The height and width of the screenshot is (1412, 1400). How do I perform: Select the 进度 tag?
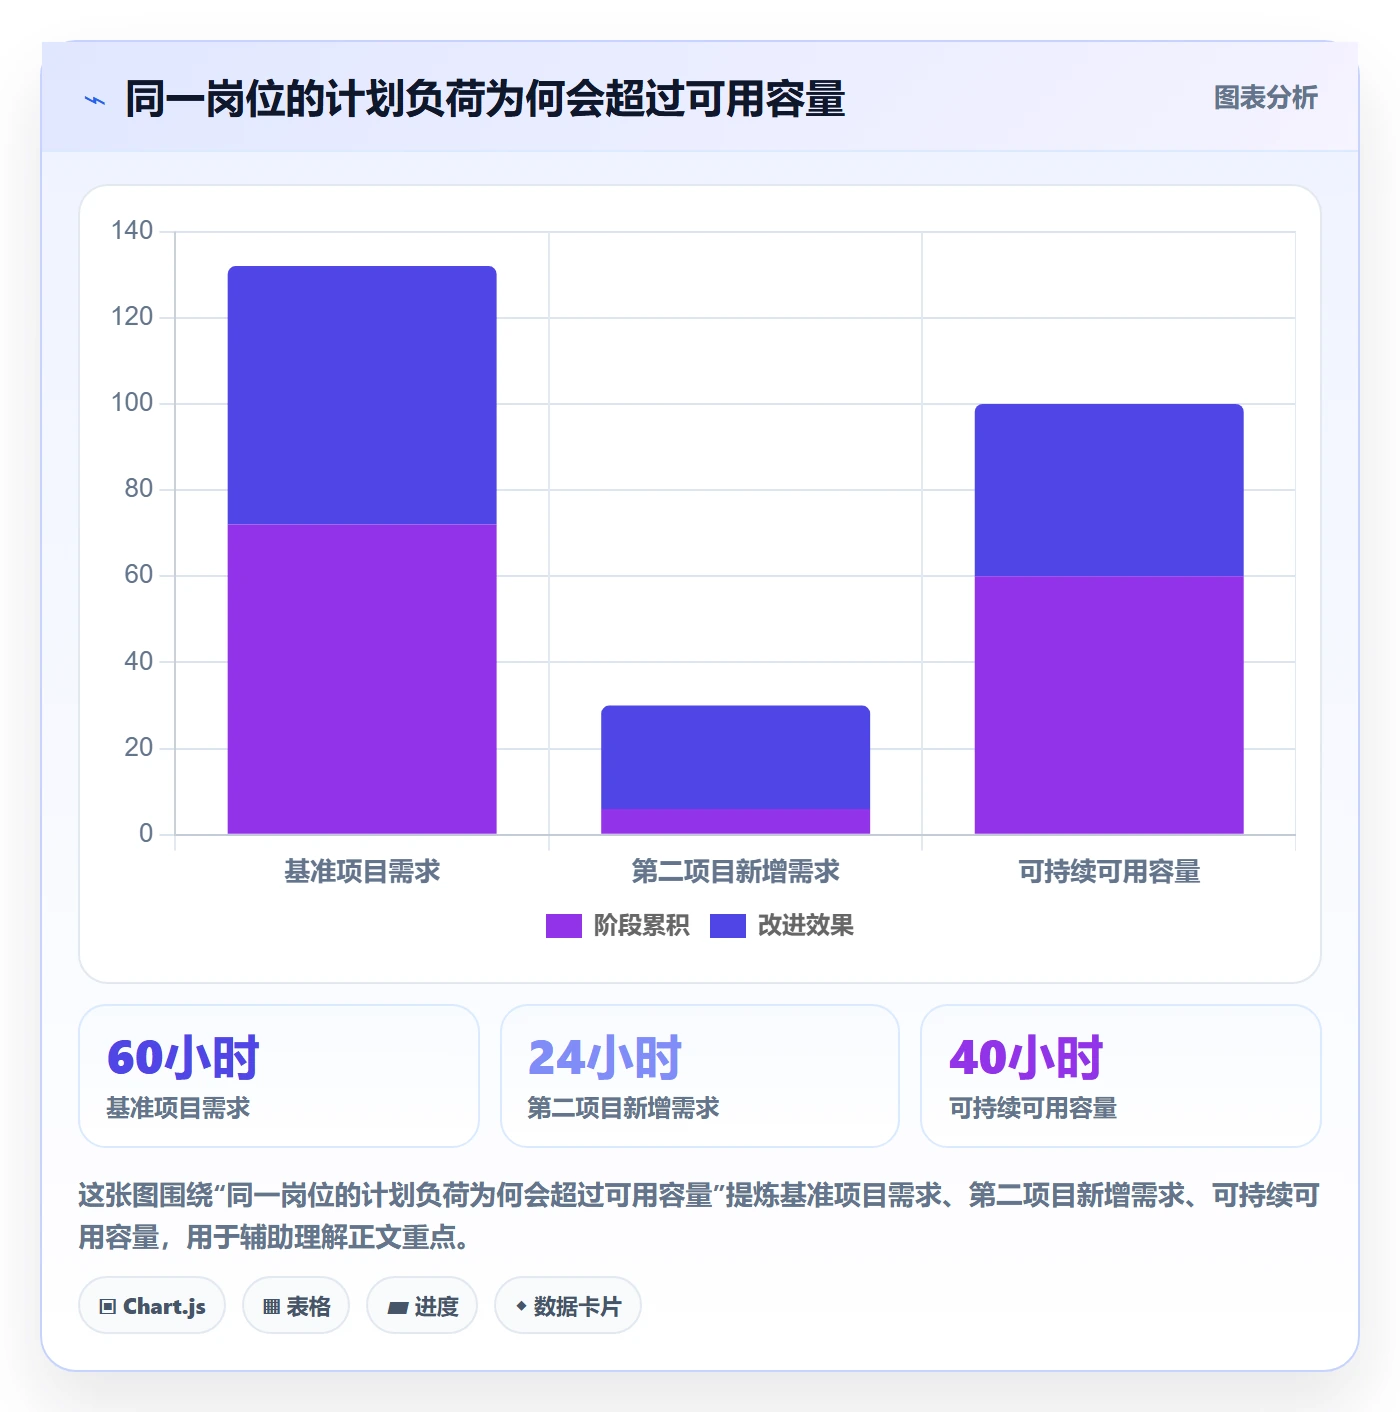click(x=422, y=1306)
